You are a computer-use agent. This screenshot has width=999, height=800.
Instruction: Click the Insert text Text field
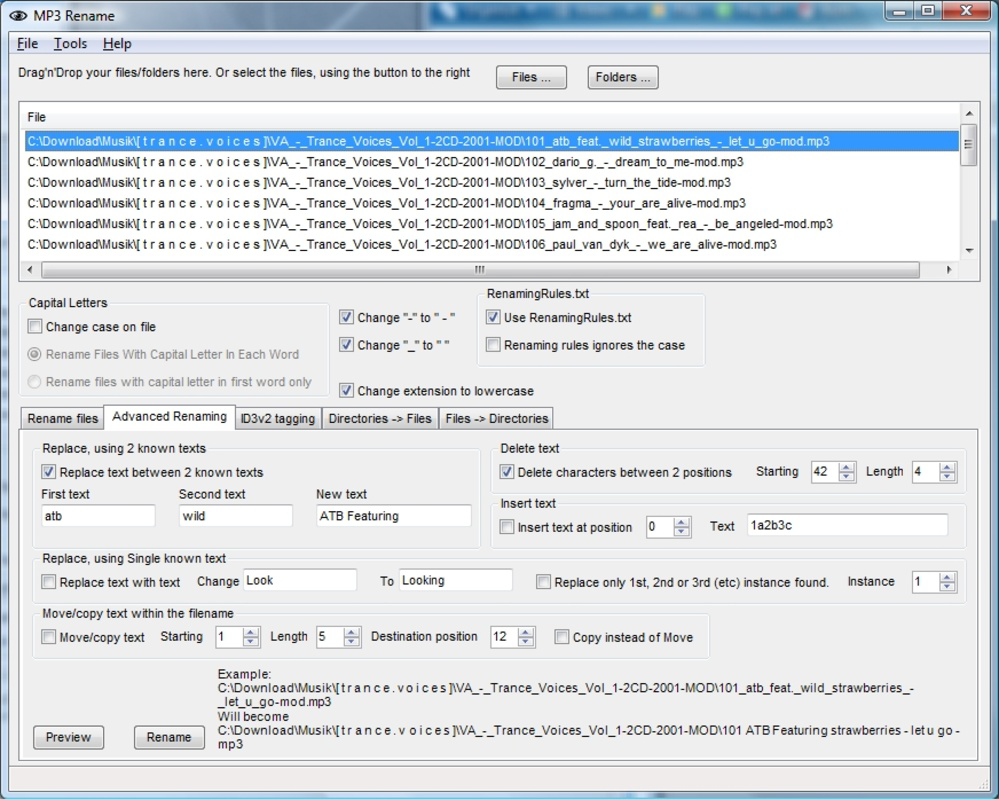pyautogui.click(x=847, y=525)
